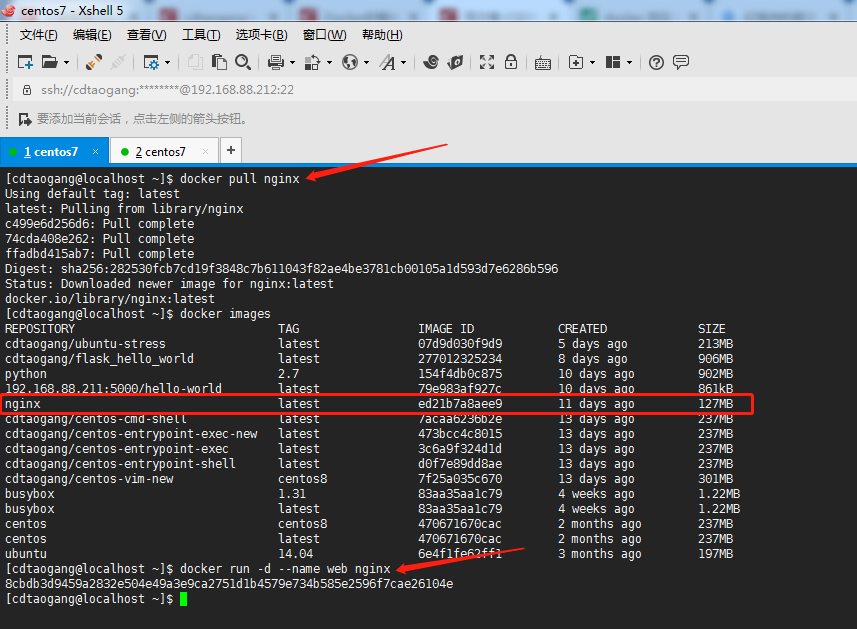Click the Copy icon in toolbar
This screenshot has height=629, width=857.
click(195, 62)
